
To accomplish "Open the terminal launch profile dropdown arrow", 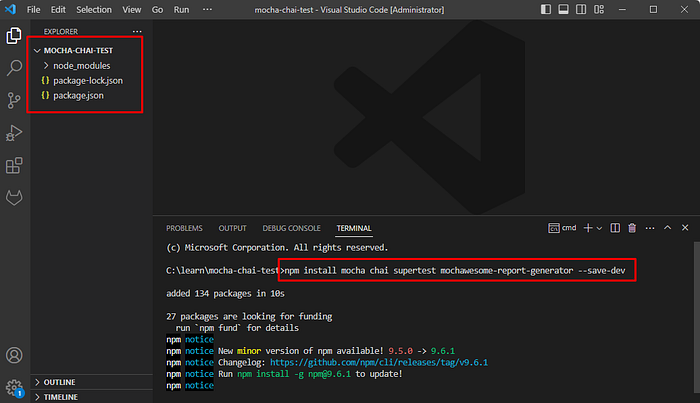I will pos(600,229).
